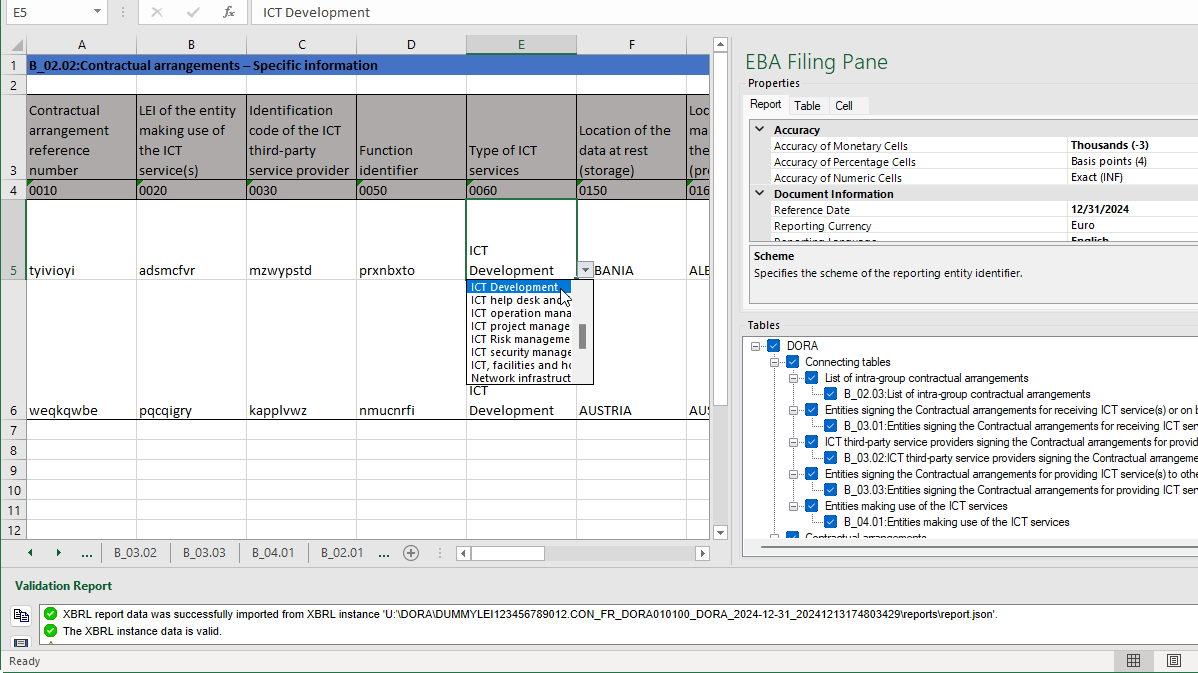Uncheck the Connecting tables checkbox

coord(792,361)
